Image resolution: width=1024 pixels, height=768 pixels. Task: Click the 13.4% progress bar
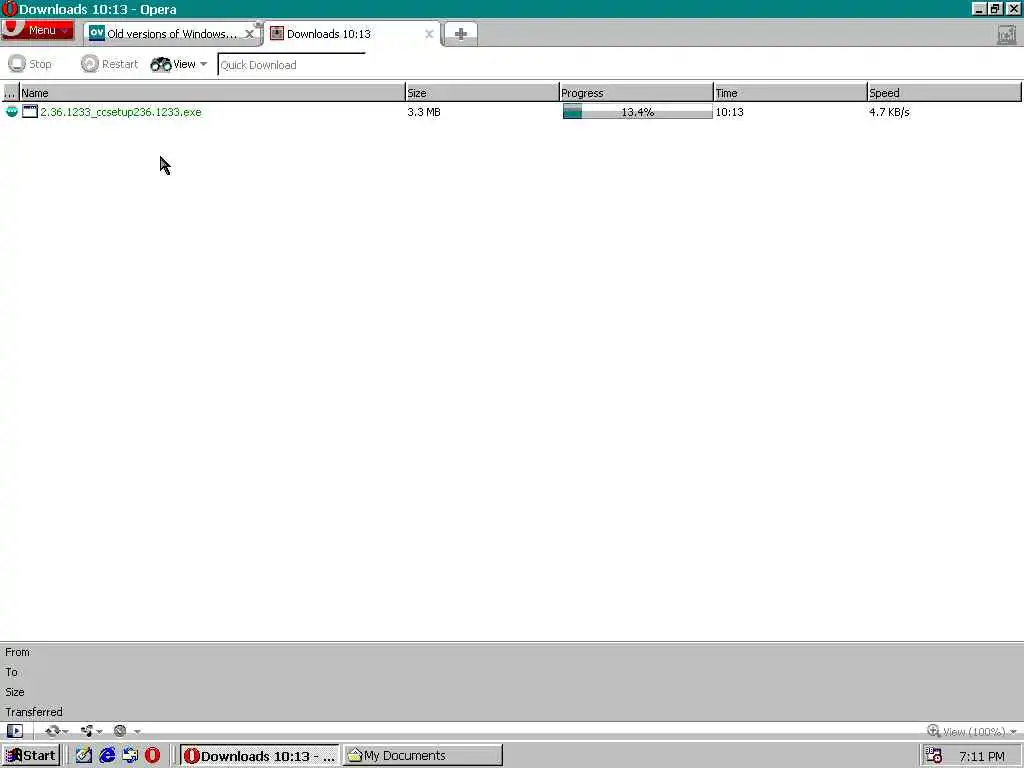pos(637,112)
